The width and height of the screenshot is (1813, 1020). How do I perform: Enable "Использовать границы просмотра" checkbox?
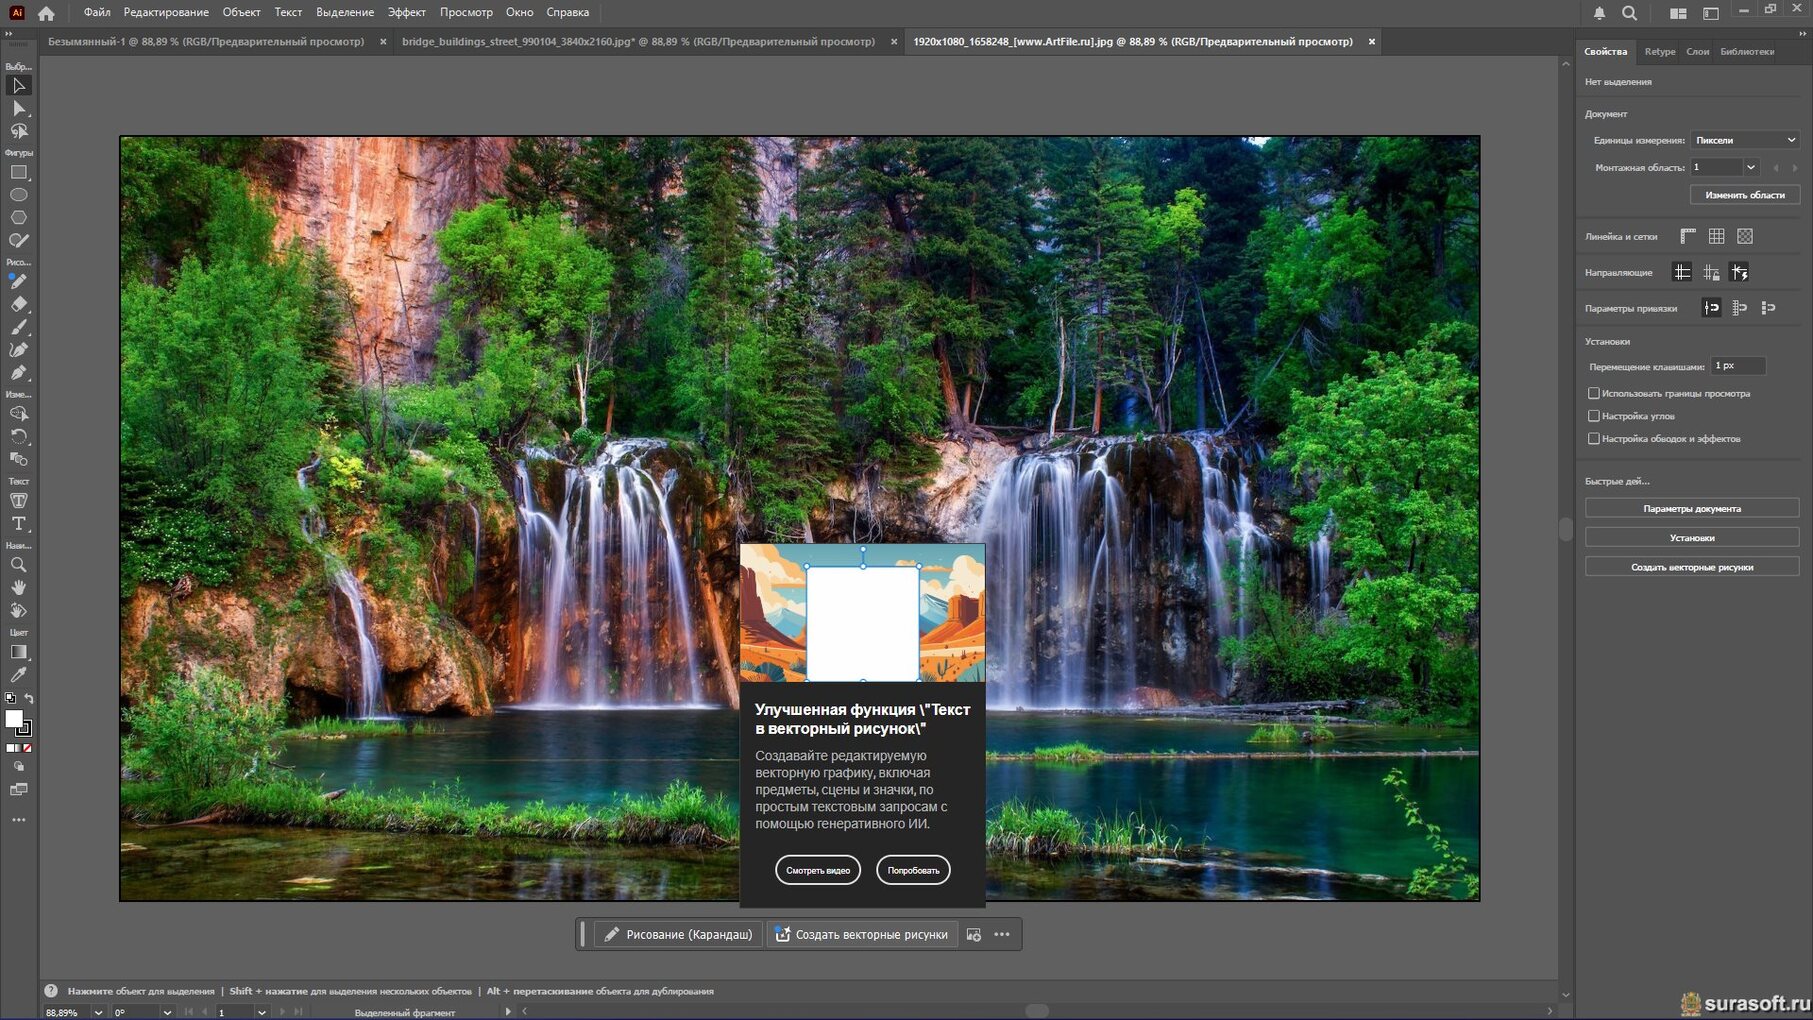pos(1594,394)
